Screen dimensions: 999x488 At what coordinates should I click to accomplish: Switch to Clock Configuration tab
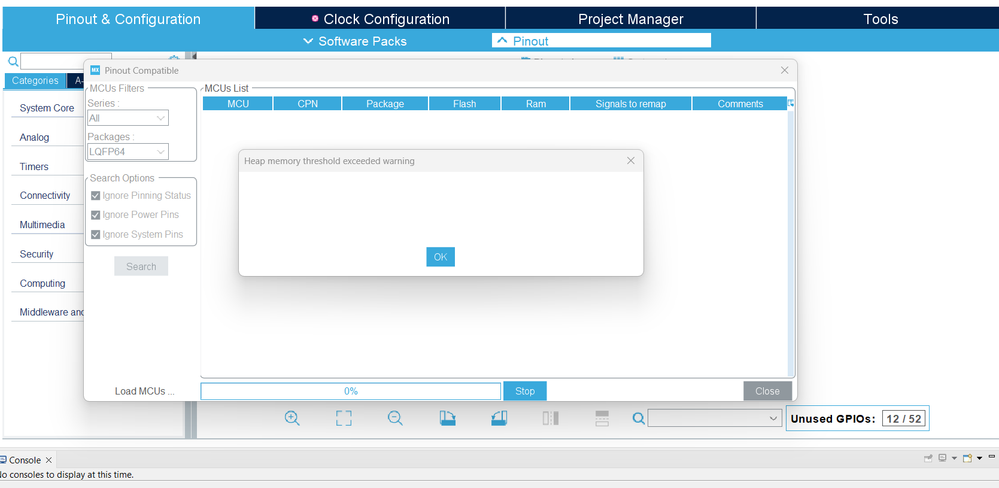(x=380, y=19)
